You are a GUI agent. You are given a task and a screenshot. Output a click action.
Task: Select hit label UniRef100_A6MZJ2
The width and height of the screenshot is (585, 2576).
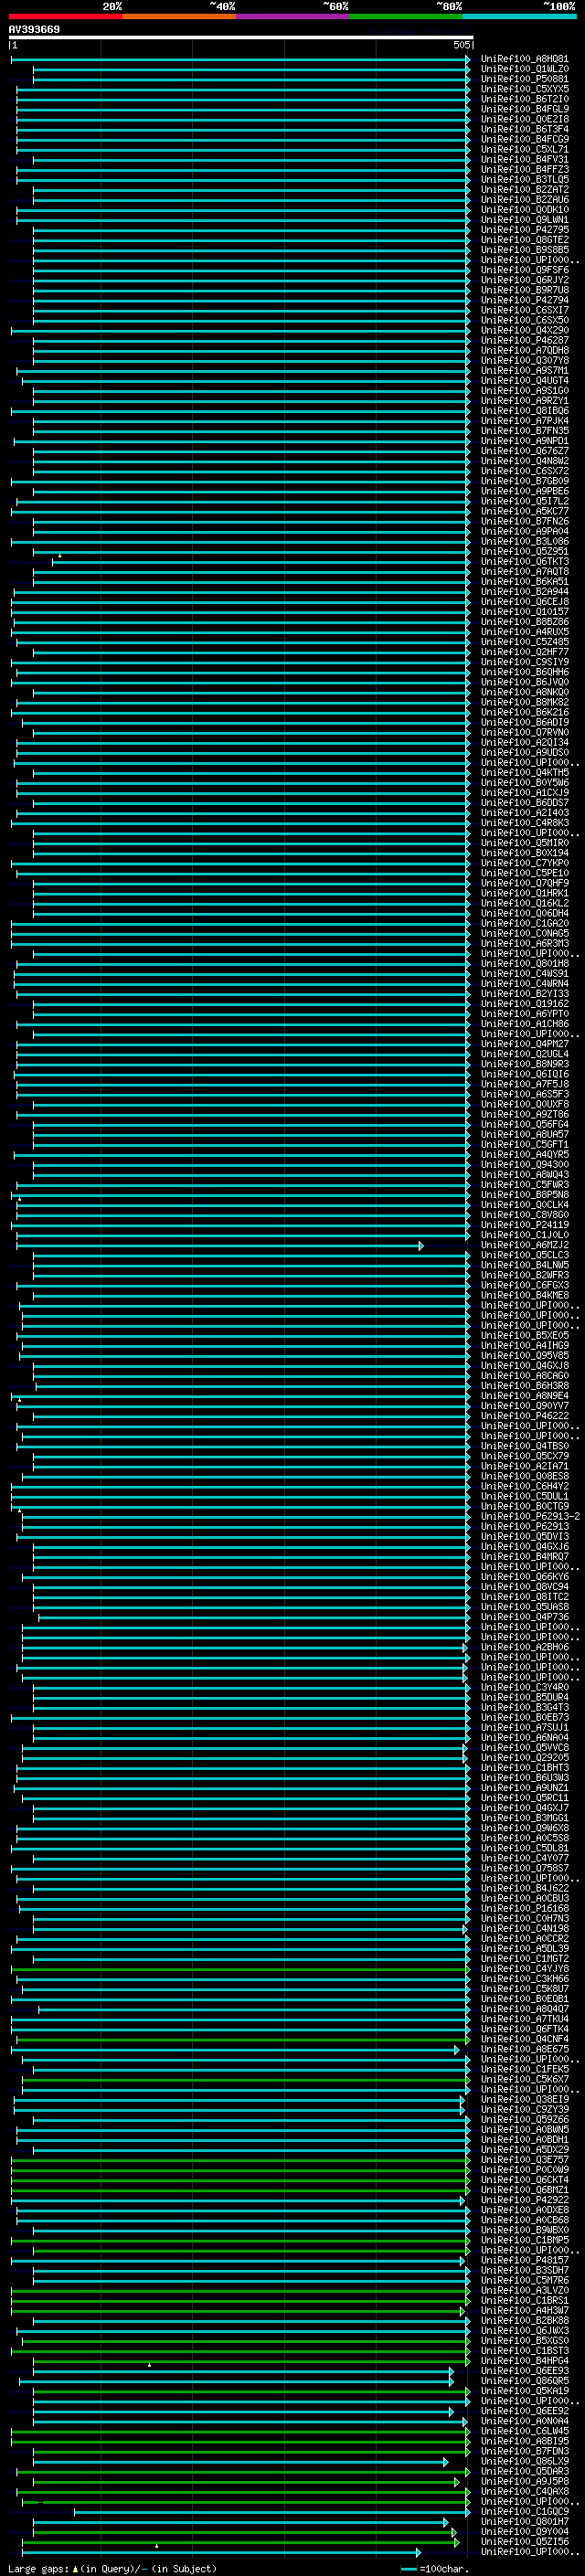(524, 1245)
